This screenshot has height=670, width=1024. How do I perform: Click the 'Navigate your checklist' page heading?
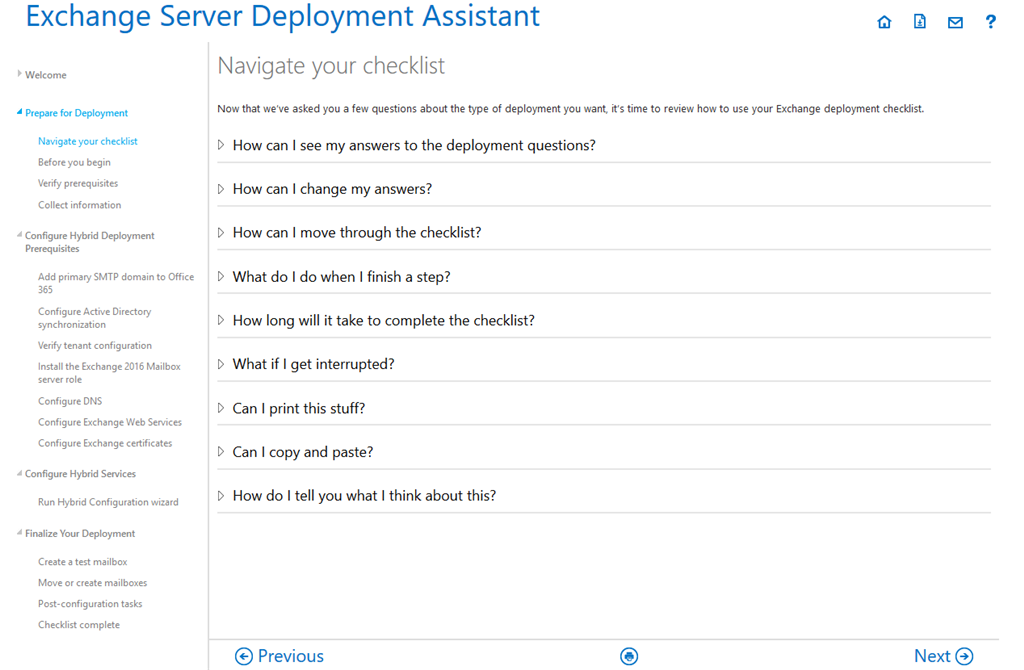[x=331, y=66]
